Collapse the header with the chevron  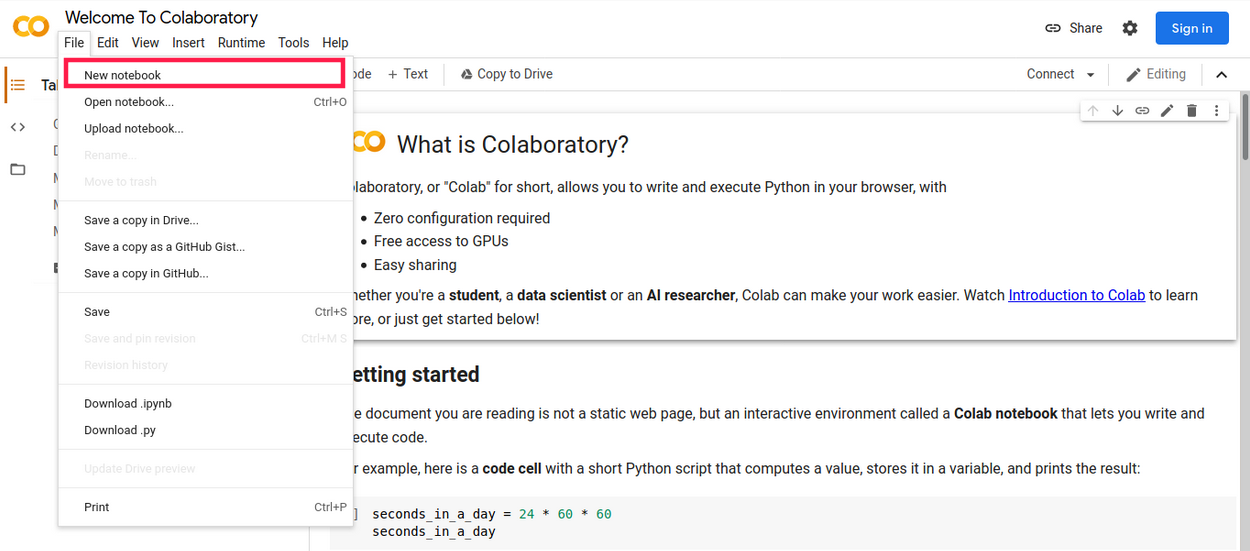tap(1222, 74)
